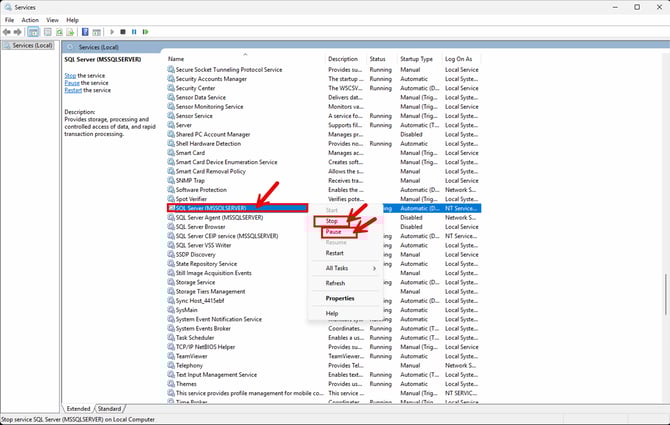Select Services (Local) in the left tree
The height and width of the screenshot is (425, 670).
click(30, 46)
